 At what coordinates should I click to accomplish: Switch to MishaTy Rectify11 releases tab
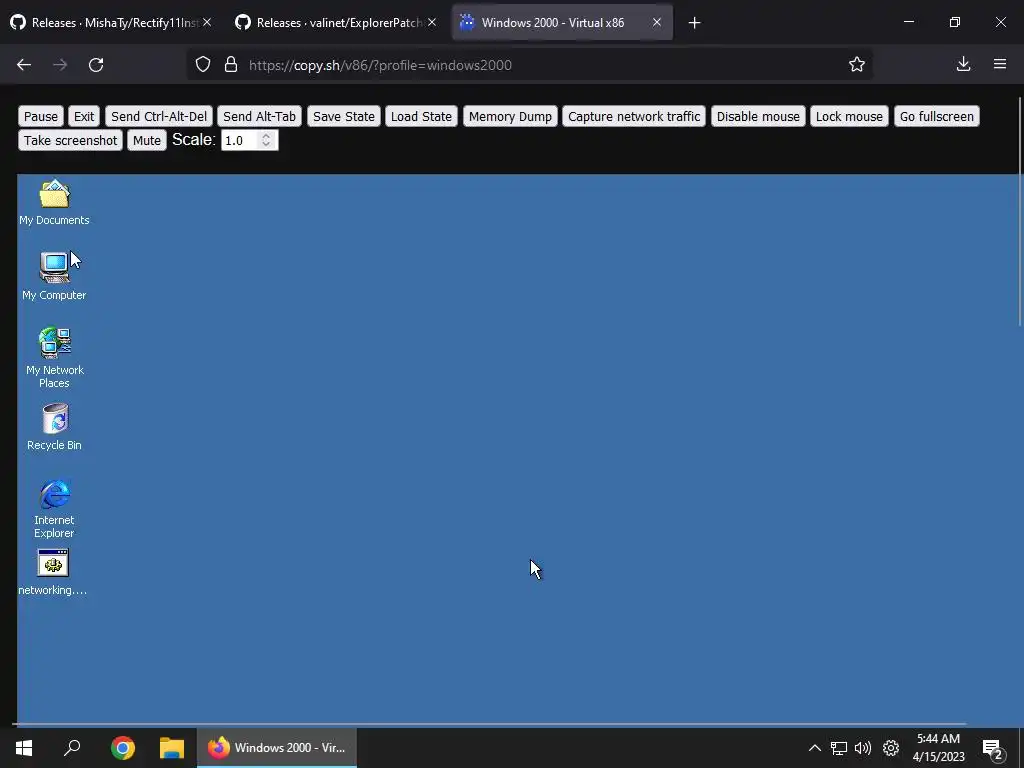111,22
